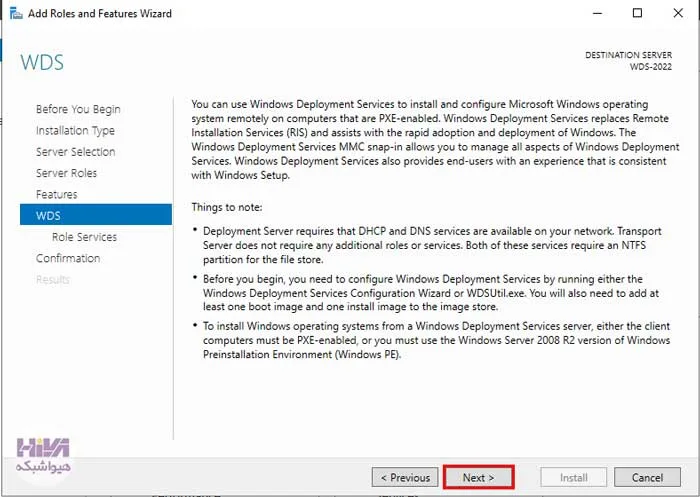The width and height of the screenshot is (700, 497).
Task: Select the highlighted WDS step
Action: pos(96,215)
